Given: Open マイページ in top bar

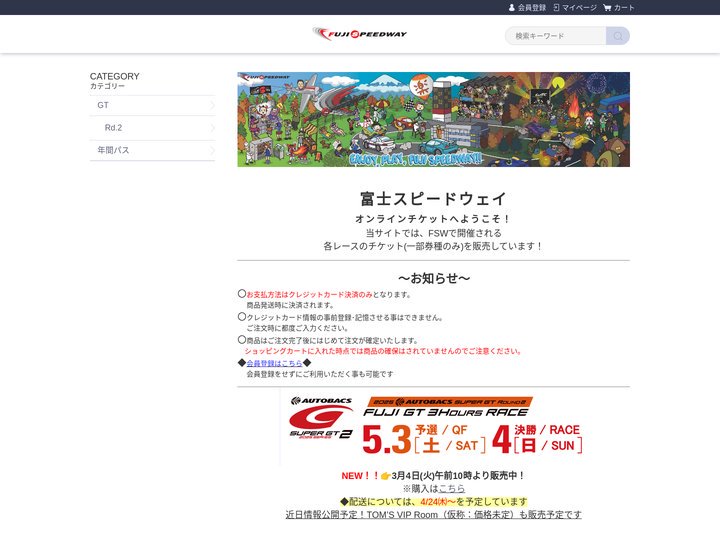Looking at the screenshot, I should coord(575,7).
